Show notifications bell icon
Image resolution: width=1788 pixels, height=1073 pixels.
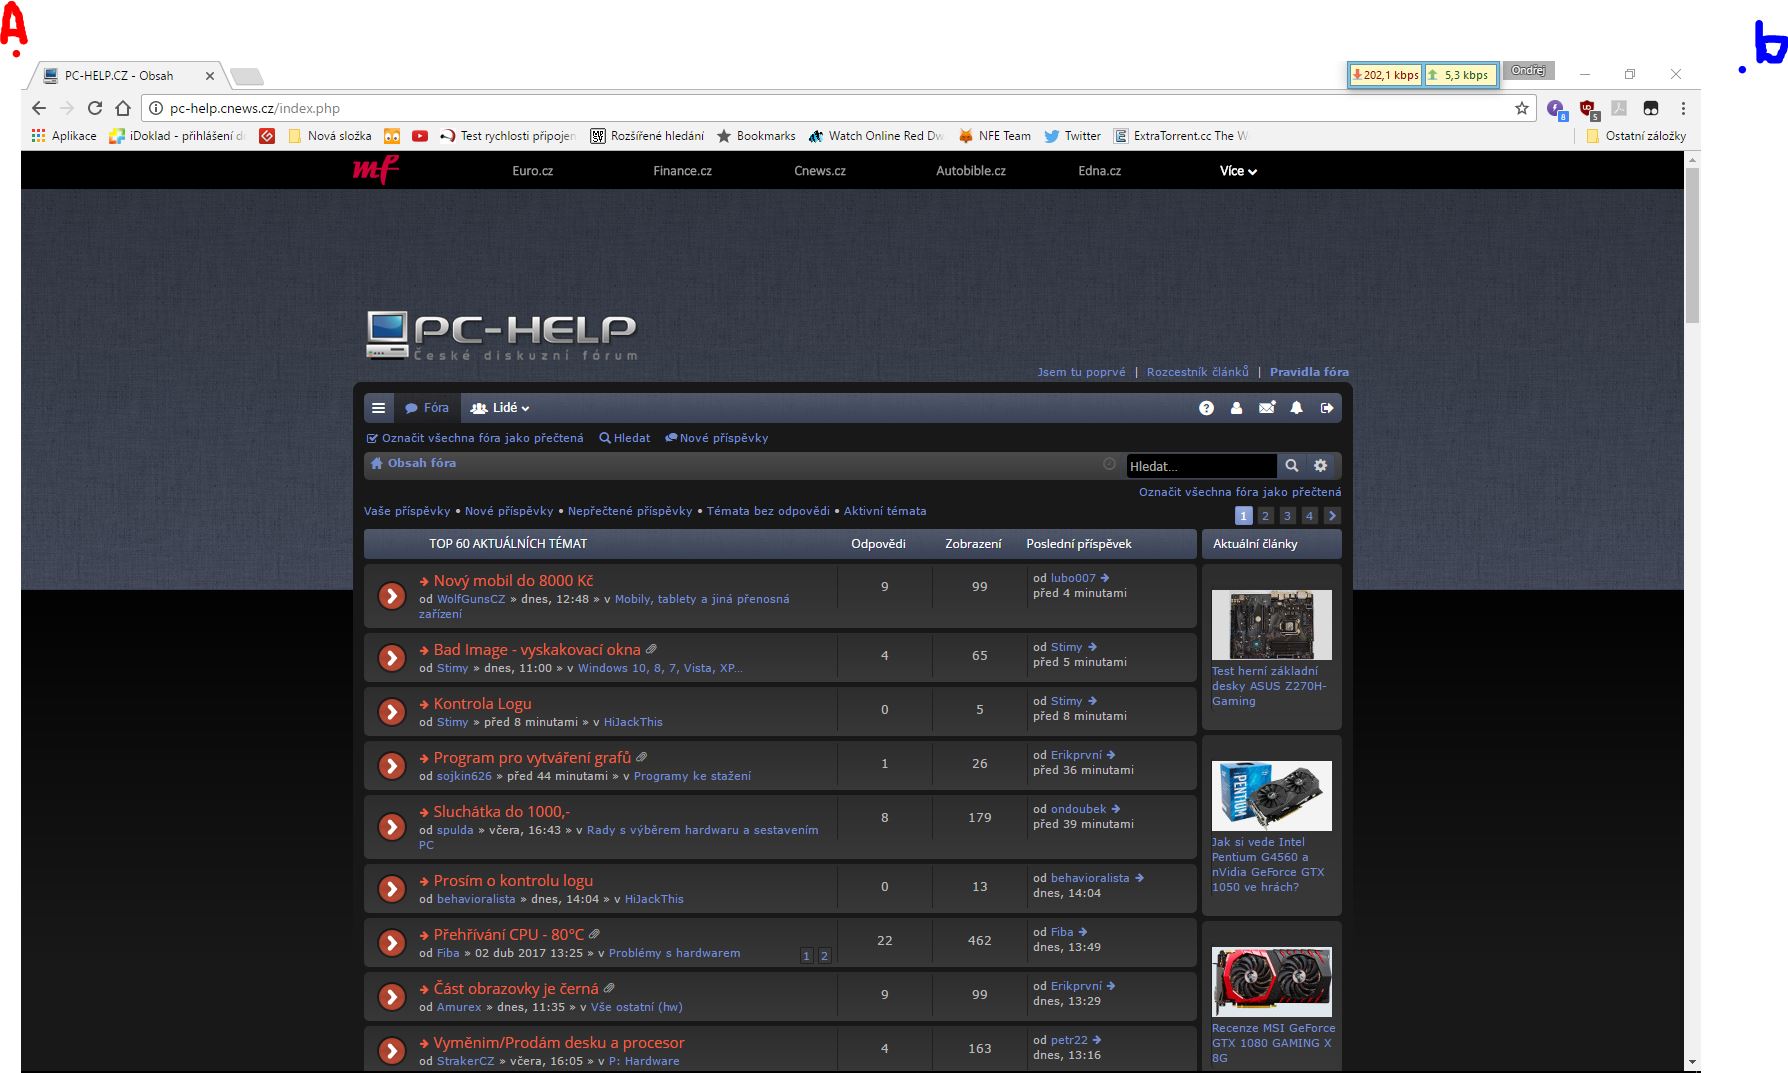[1297, 408]
